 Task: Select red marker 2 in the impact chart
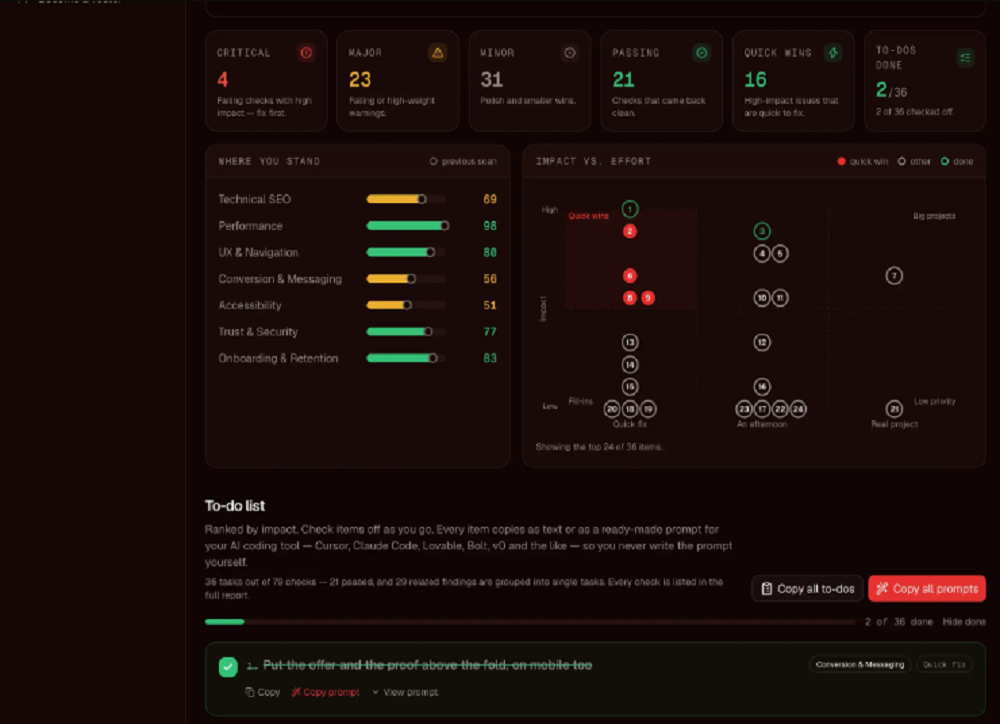coord(629,231)
